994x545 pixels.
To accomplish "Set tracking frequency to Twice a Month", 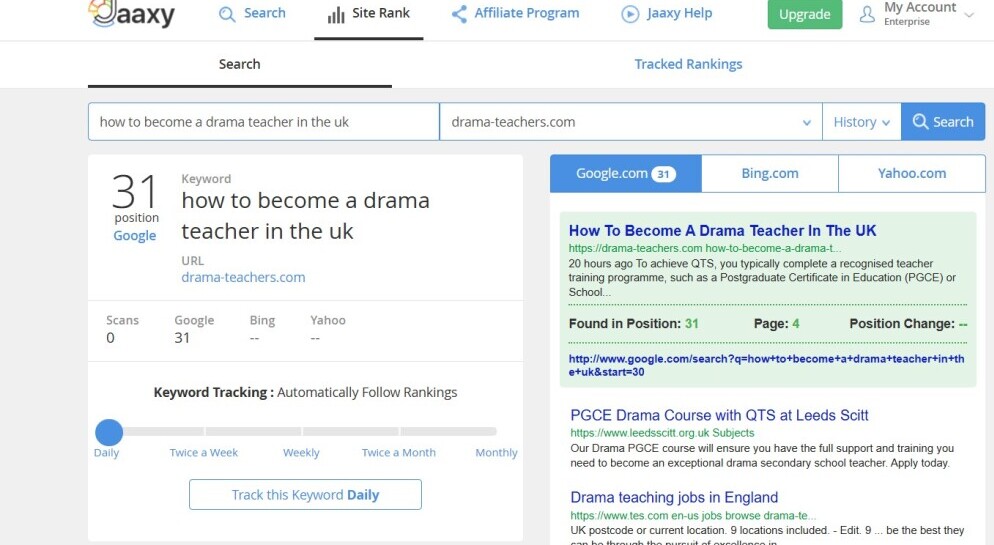I will click(x=399, y=452).
